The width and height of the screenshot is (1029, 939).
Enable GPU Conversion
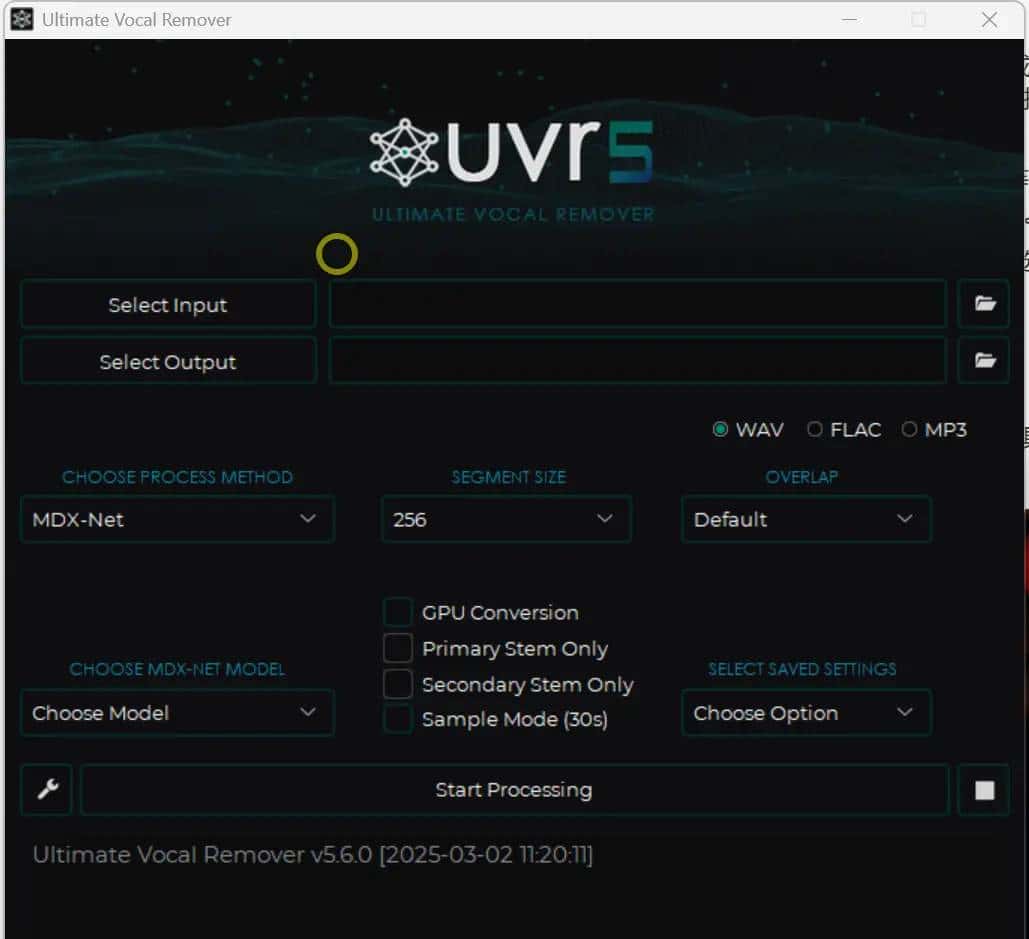398,611
